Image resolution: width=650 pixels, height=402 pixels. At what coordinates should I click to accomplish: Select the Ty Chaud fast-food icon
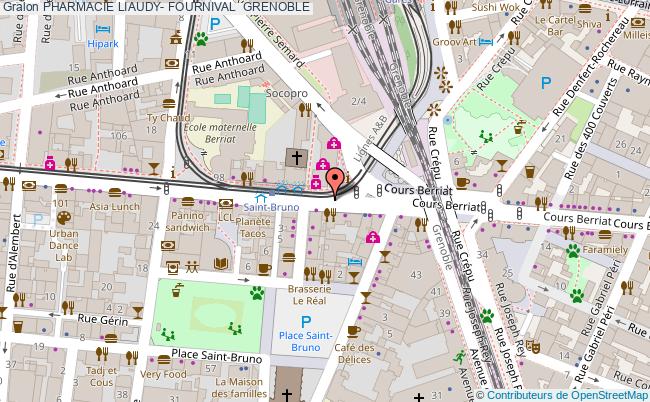click(x=169, y=103)
